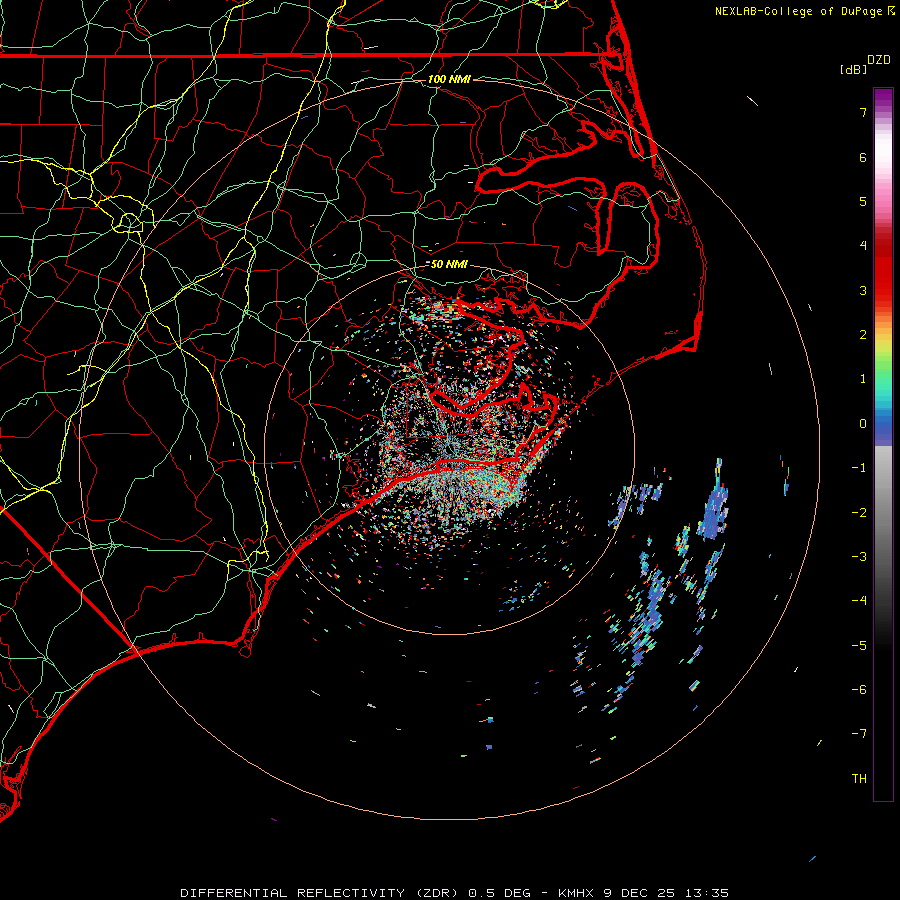
Task: Click the 50 NMI range ring label
Action: coord(449,264)
